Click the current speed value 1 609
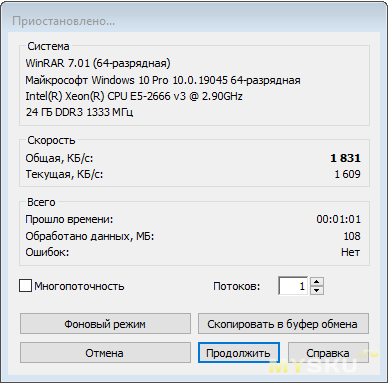This screenshot has height=383, width=388. [347, 174]
